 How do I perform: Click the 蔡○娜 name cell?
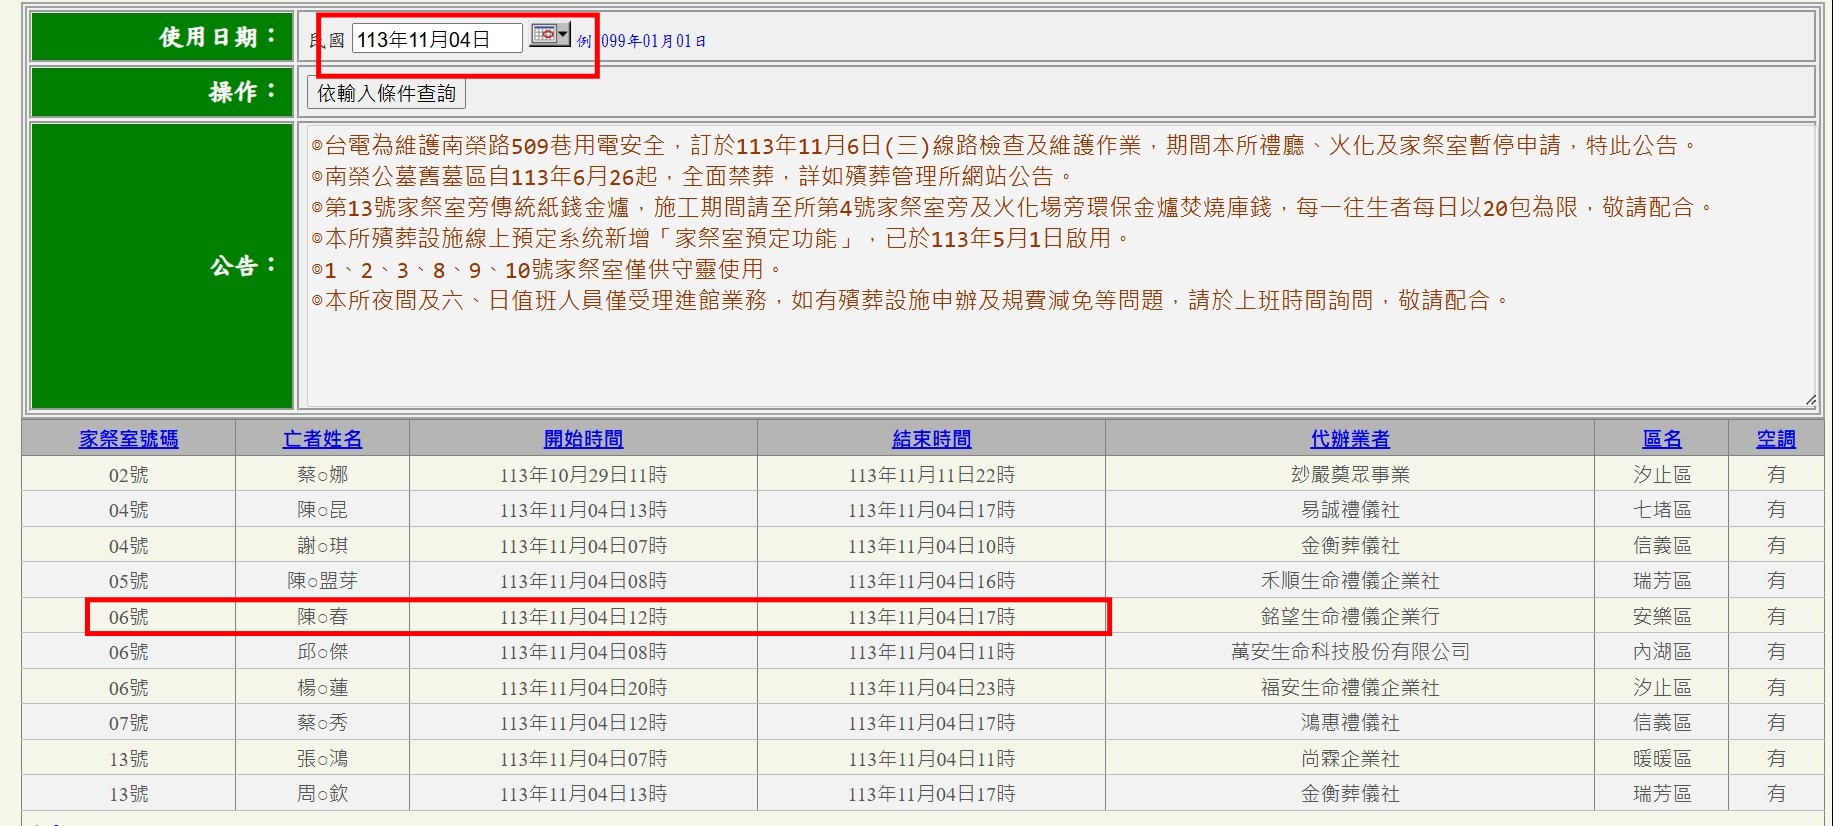pos(322,475)
